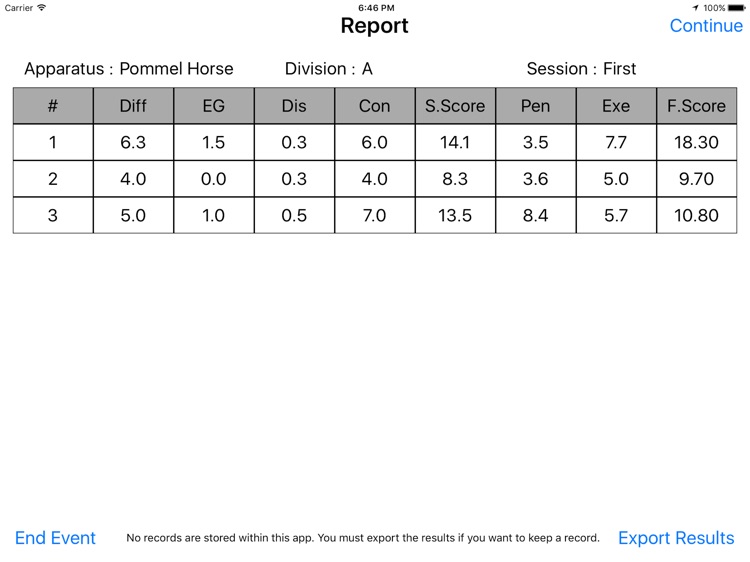Viewport: 750px width, 562px height.
Task: Click the Apparatus Pommel Horse label
Action: 129,69
